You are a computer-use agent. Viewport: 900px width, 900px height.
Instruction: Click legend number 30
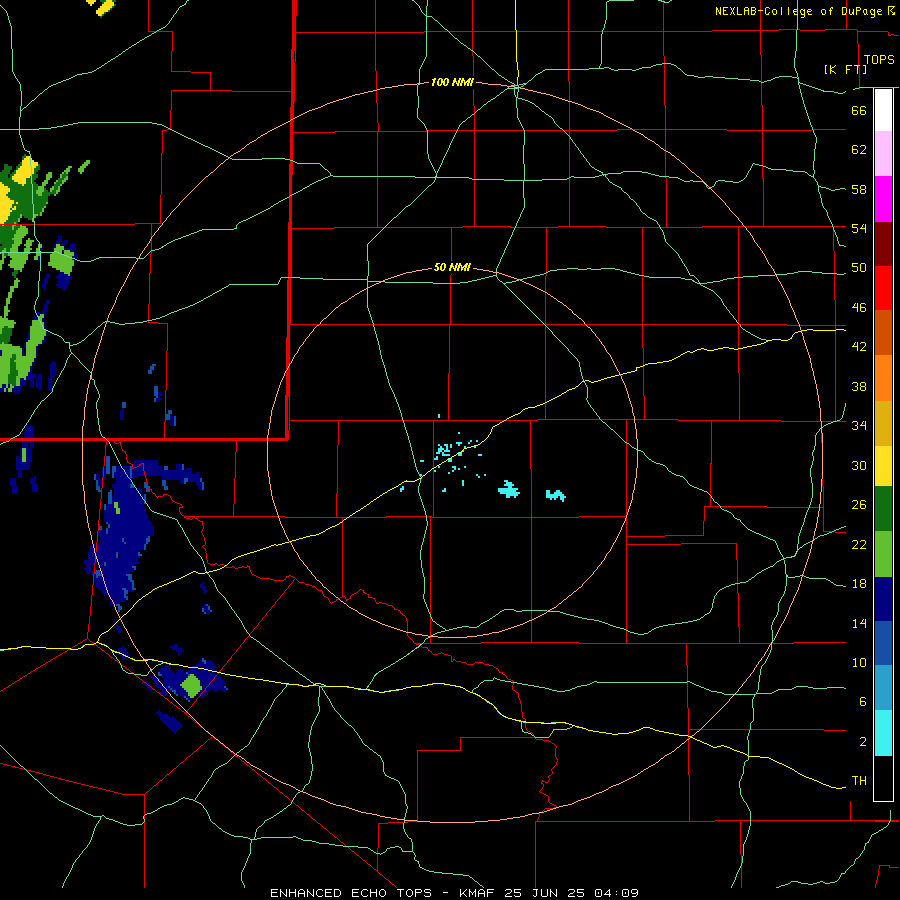tap(859, 465)
